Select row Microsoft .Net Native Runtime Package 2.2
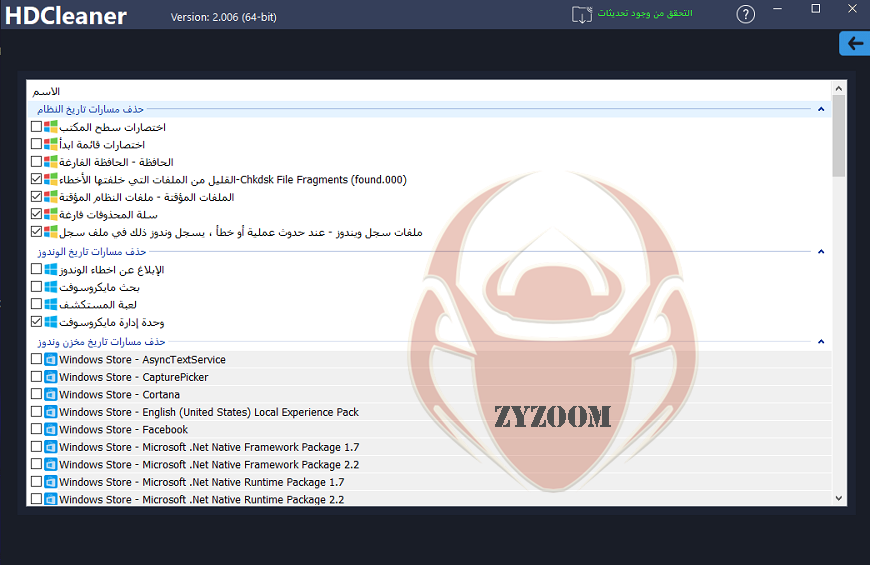Image resolution: width=870 pixels, height=565 pixels. [429, 498]
